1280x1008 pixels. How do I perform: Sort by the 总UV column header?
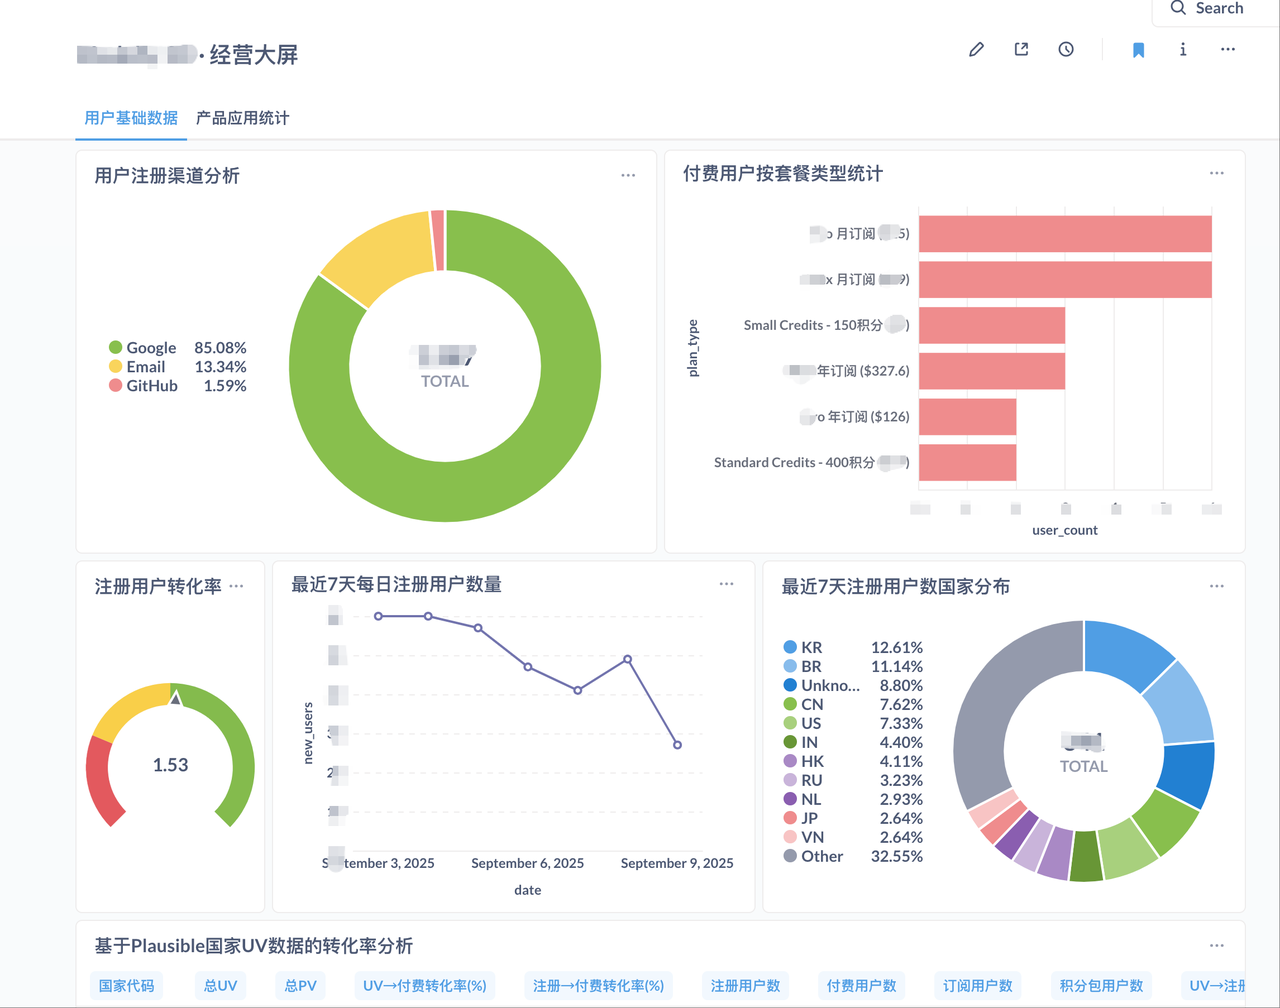pyautogui.click(x=220, y=985)
